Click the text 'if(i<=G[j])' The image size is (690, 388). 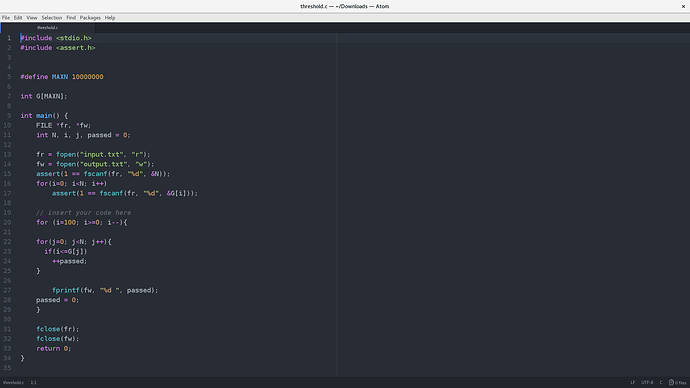(x=66, y=251)
